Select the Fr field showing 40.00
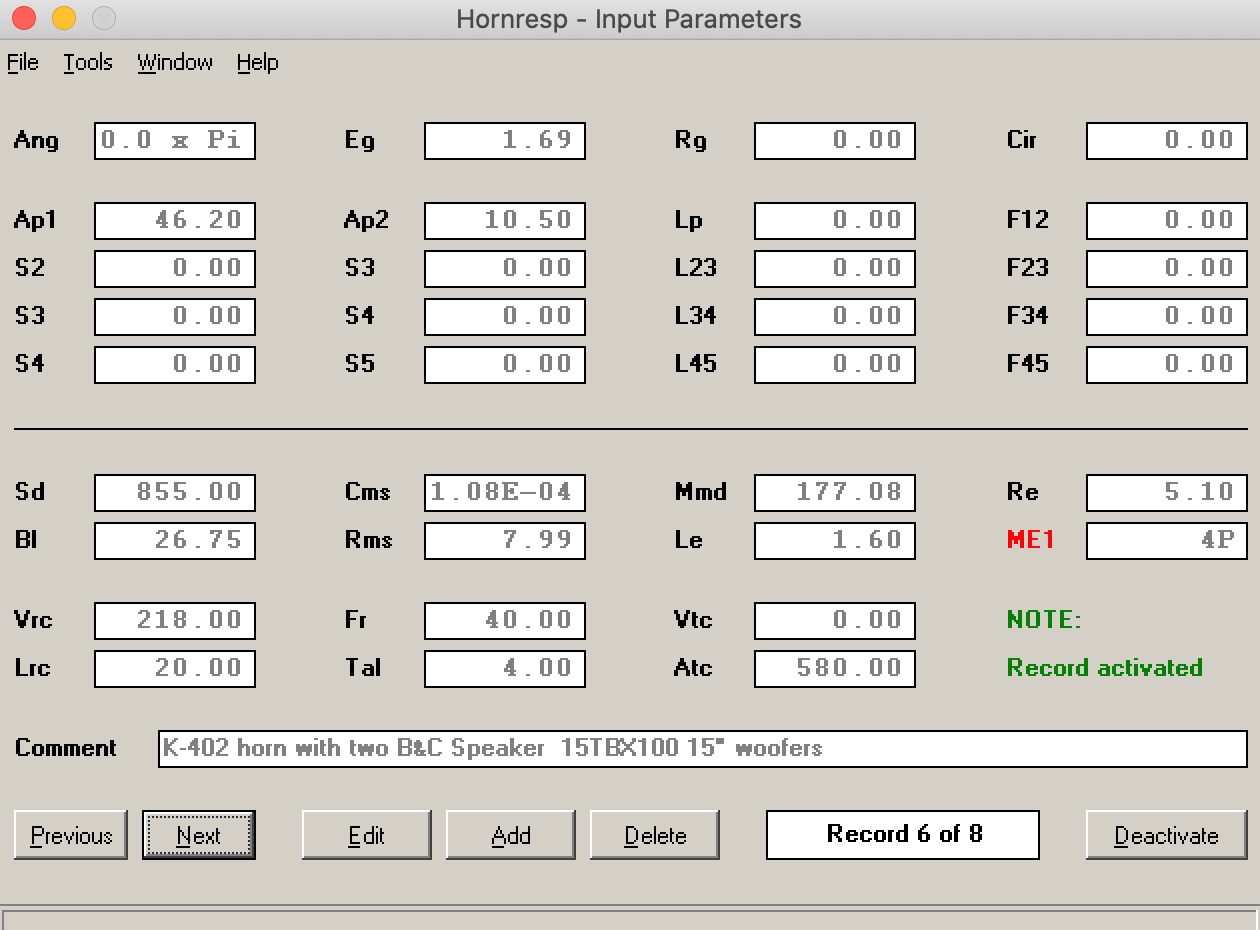 (x=505, y=621)
